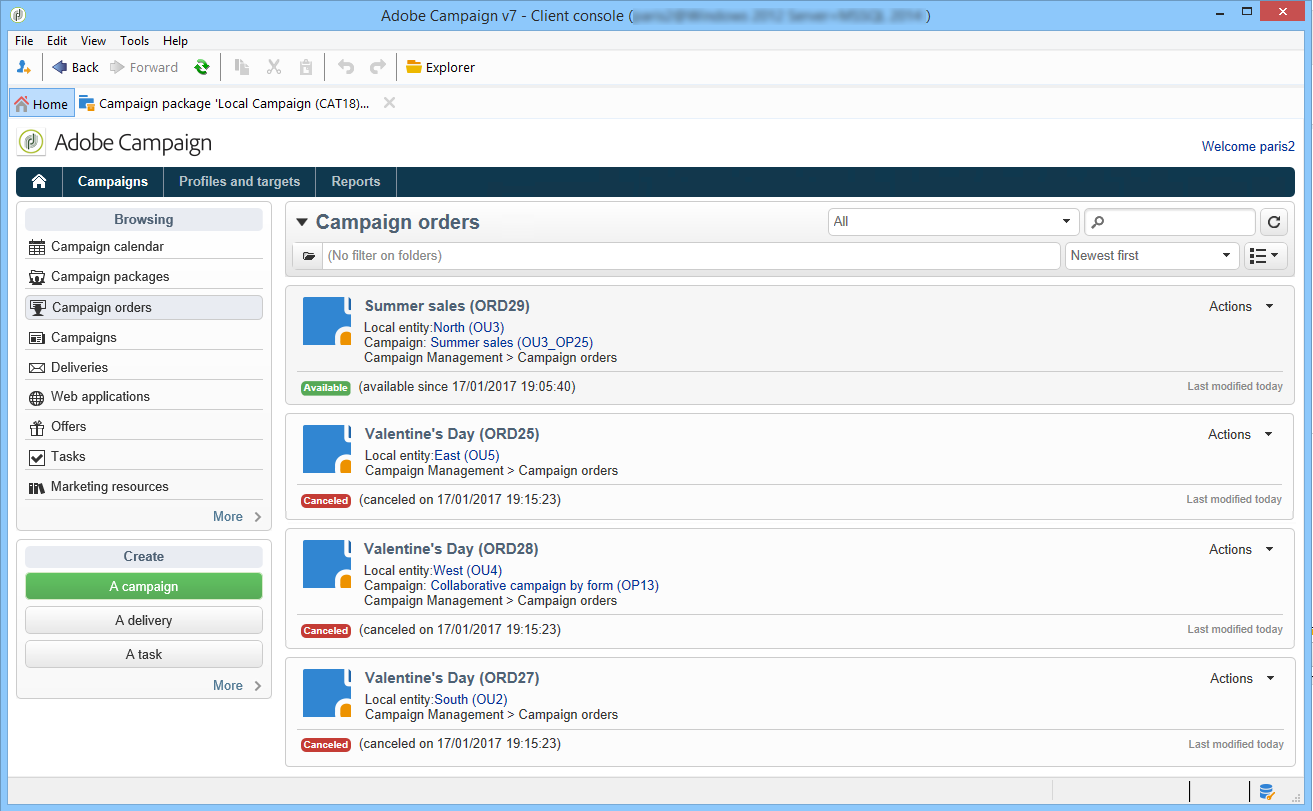
Task: Open Actions menu for Valentine's Day (ORD28)
Action: tap(1241, 550)
